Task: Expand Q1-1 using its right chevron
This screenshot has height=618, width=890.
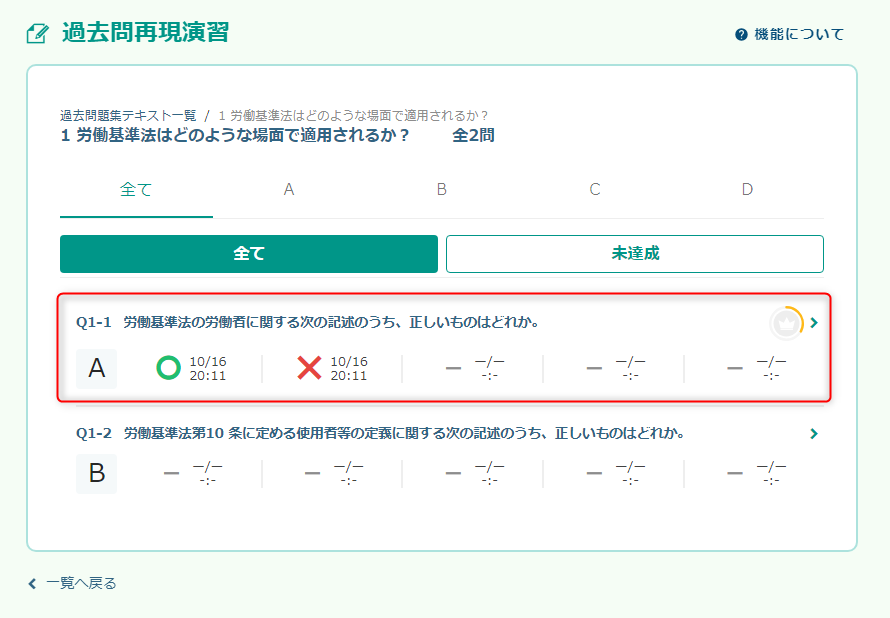Action: [x=815, y=323]
